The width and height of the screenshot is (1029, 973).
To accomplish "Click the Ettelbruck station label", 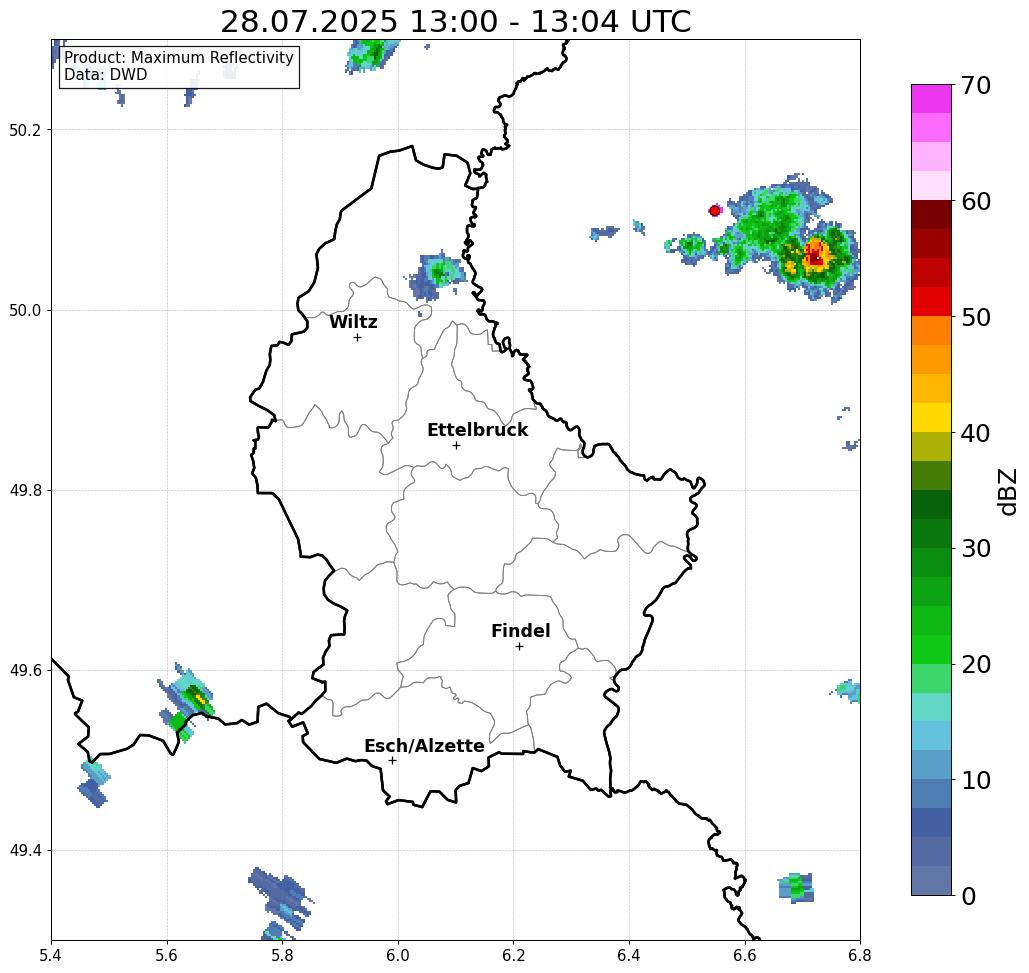I will coord(477,430).
